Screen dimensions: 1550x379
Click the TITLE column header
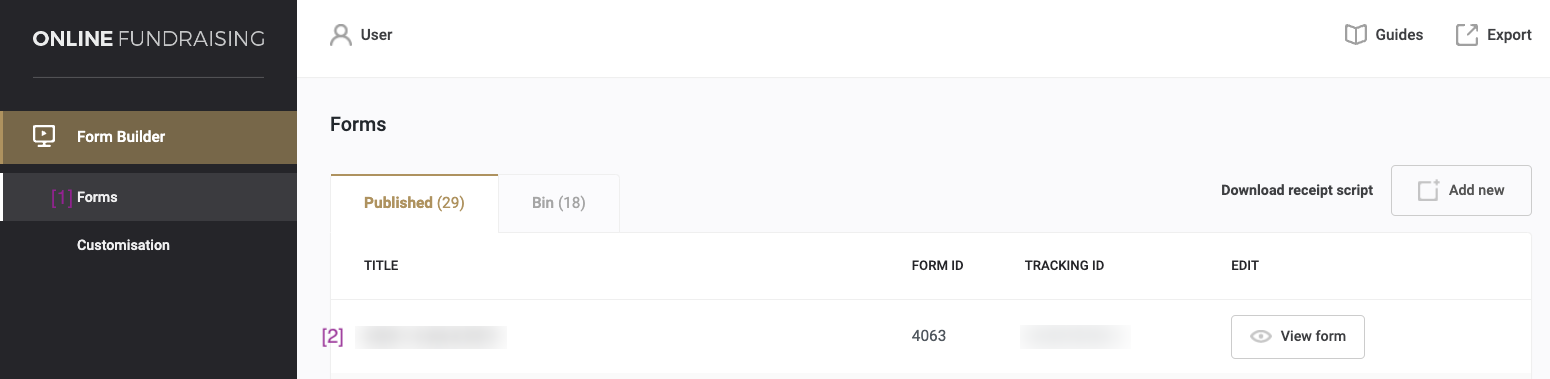pyautogui.click(x=381, y=266)
